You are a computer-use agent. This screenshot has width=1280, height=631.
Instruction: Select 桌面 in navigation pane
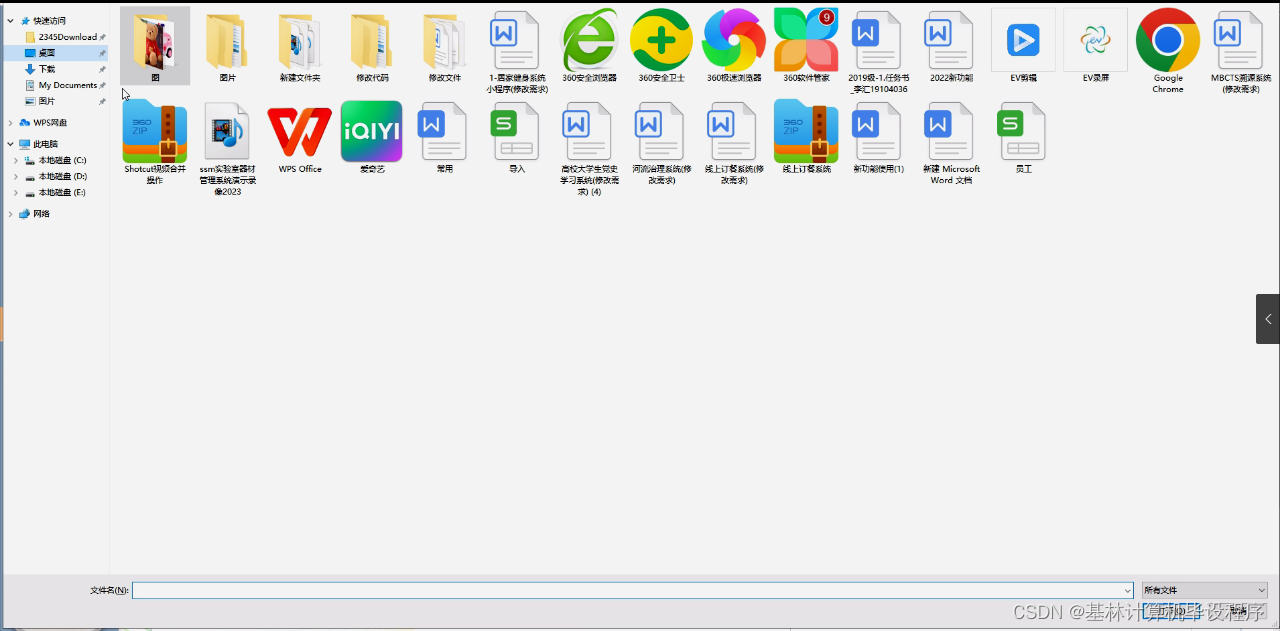point(47,53)
